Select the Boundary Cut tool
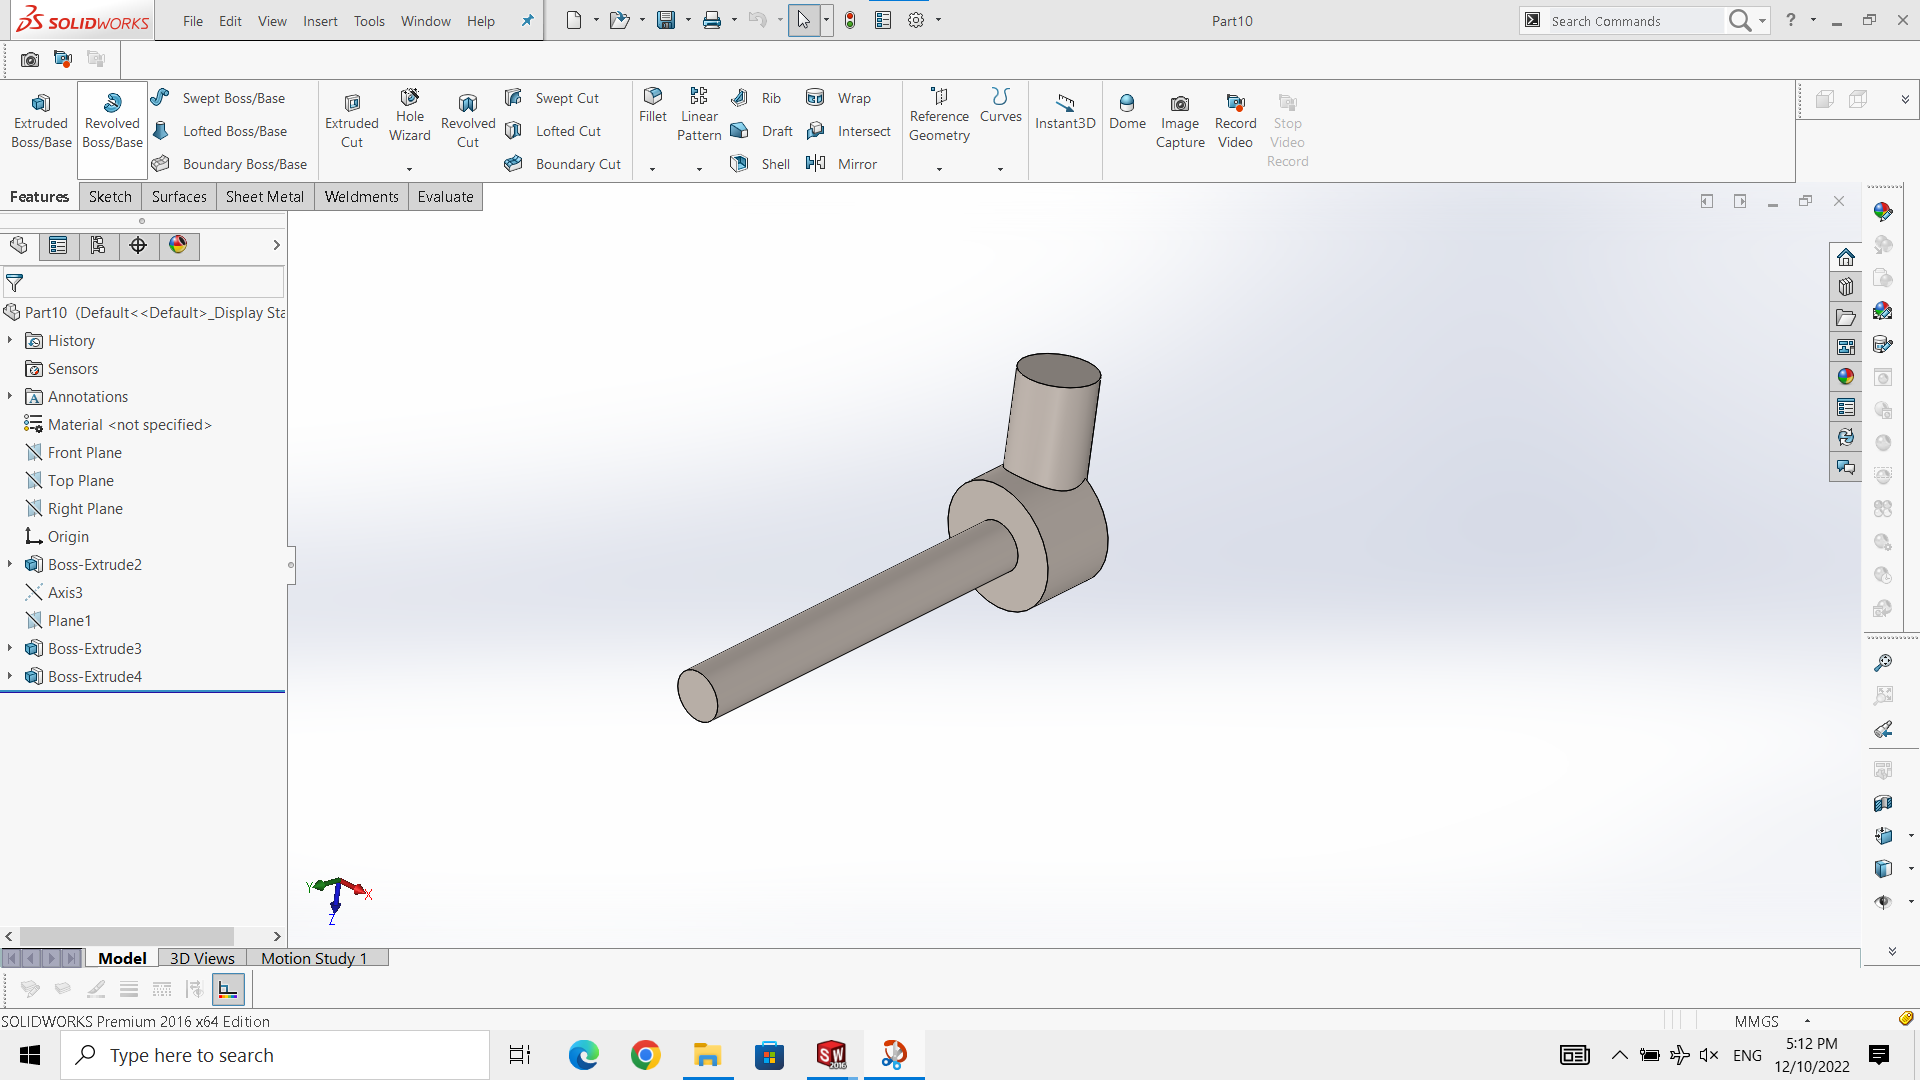The image size is (1920, 1080). coord(563,164)
